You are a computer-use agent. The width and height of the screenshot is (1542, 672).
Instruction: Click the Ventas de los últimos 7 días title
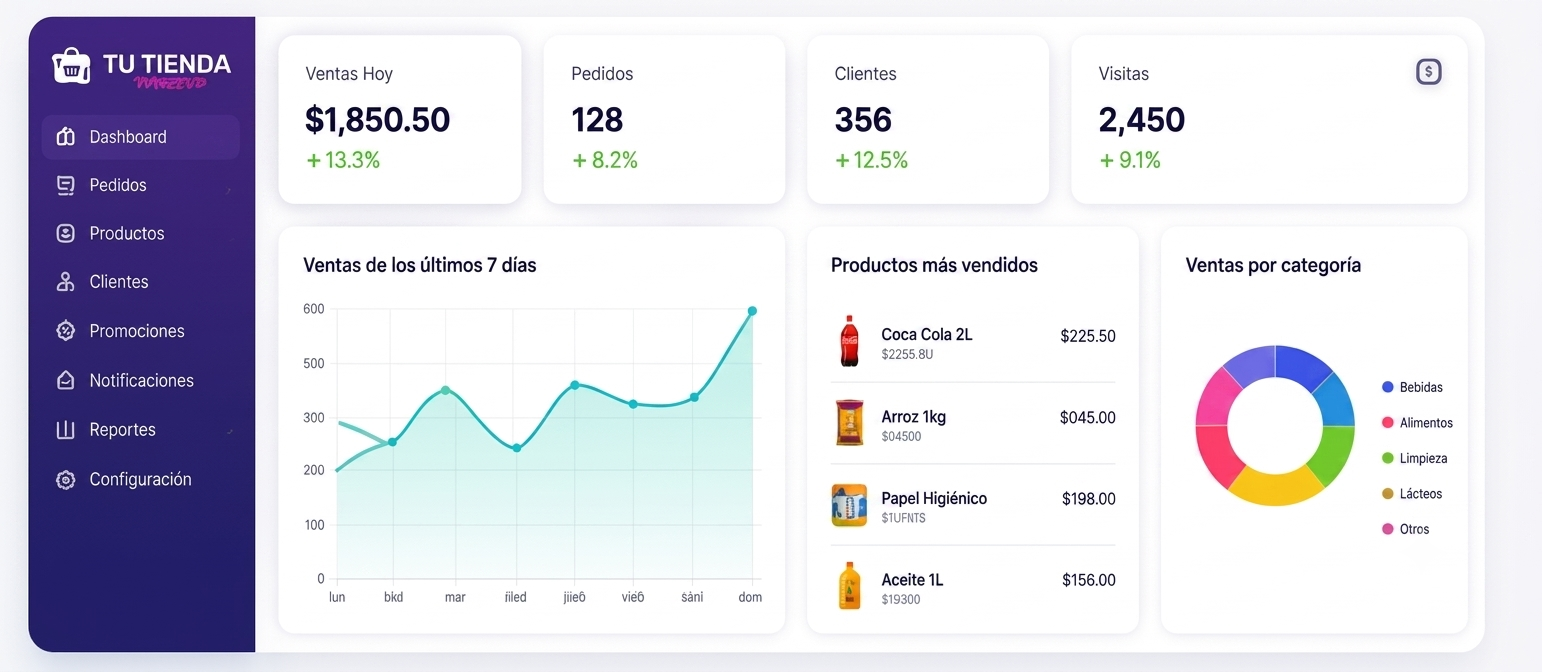coord(420,265)
